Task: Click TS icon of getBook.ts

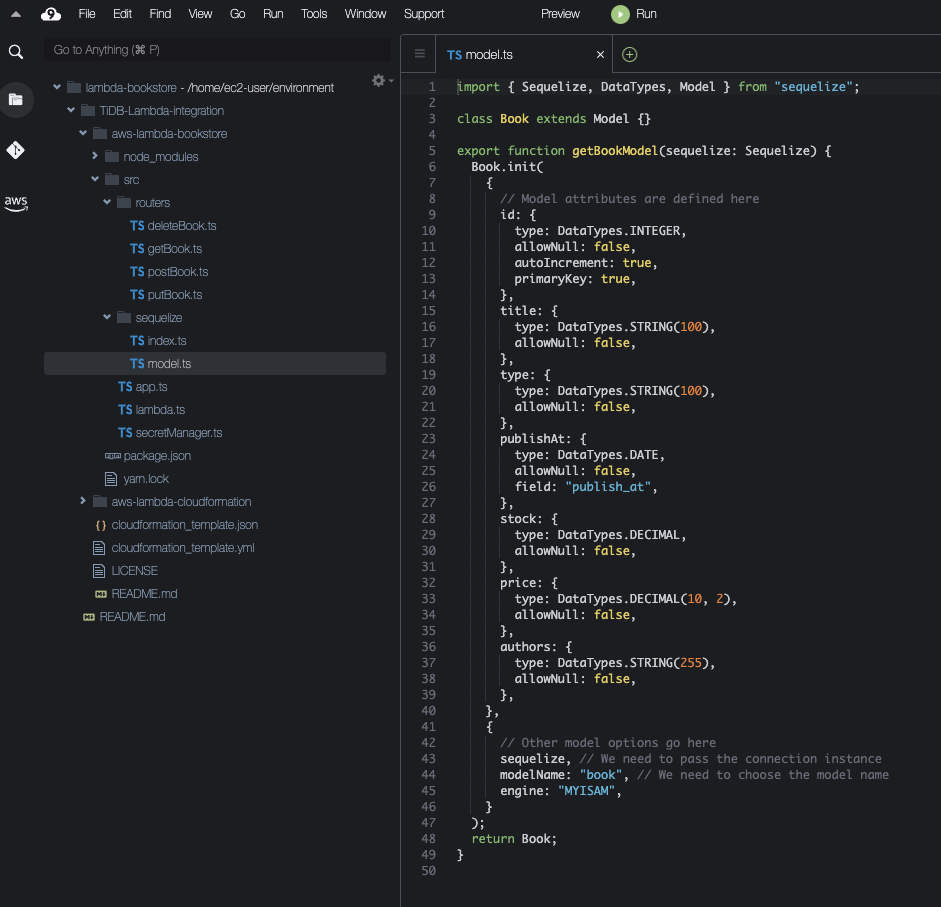Action: [137, 249]
